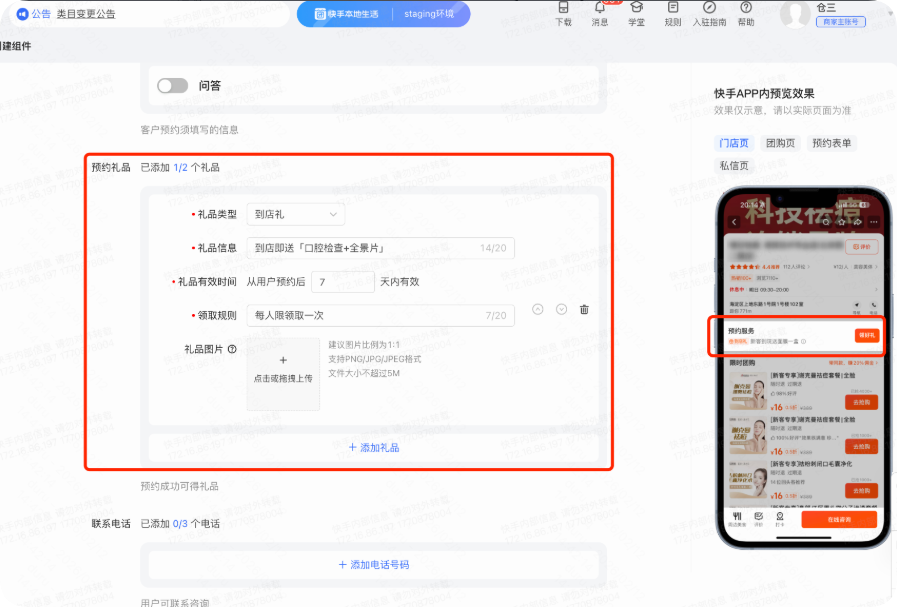Click the 快手本地生活 logo
This screenshot has width=897, height=607.
[346, 14]
